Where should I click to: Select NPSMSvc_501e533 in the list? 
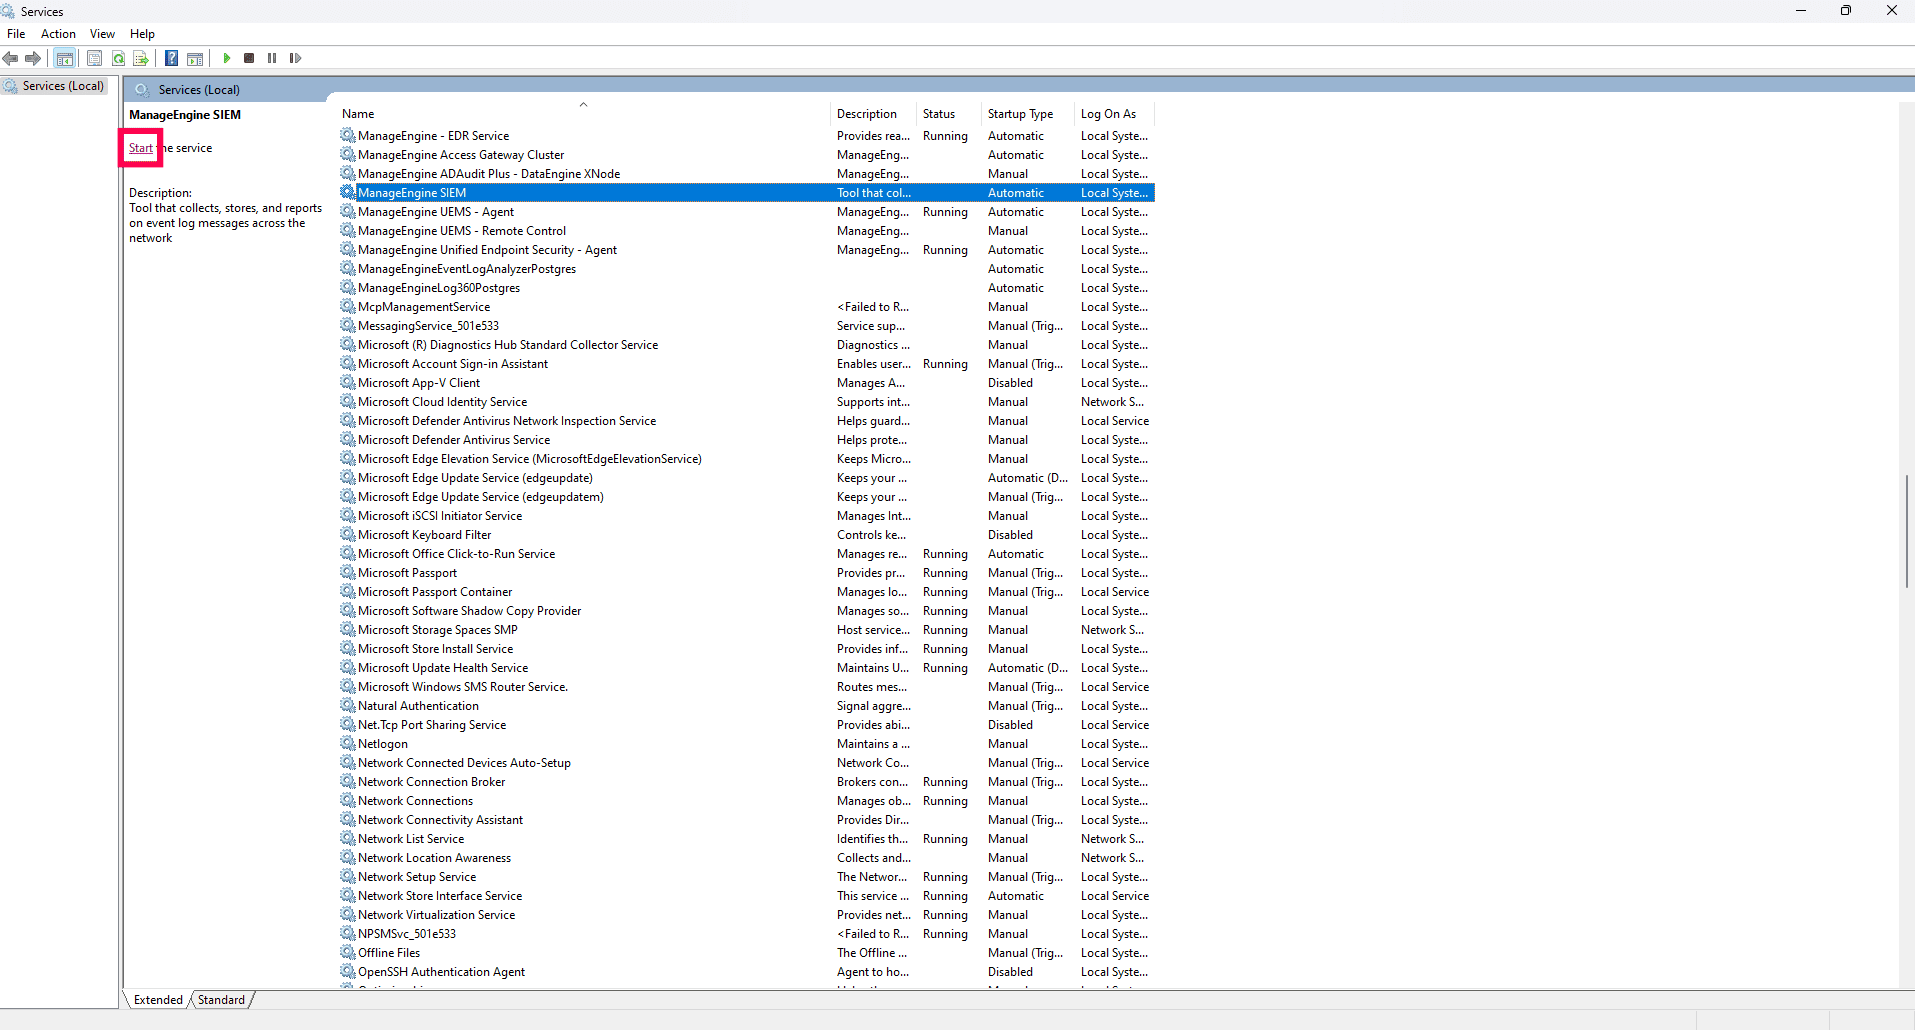tap(747, 934)
